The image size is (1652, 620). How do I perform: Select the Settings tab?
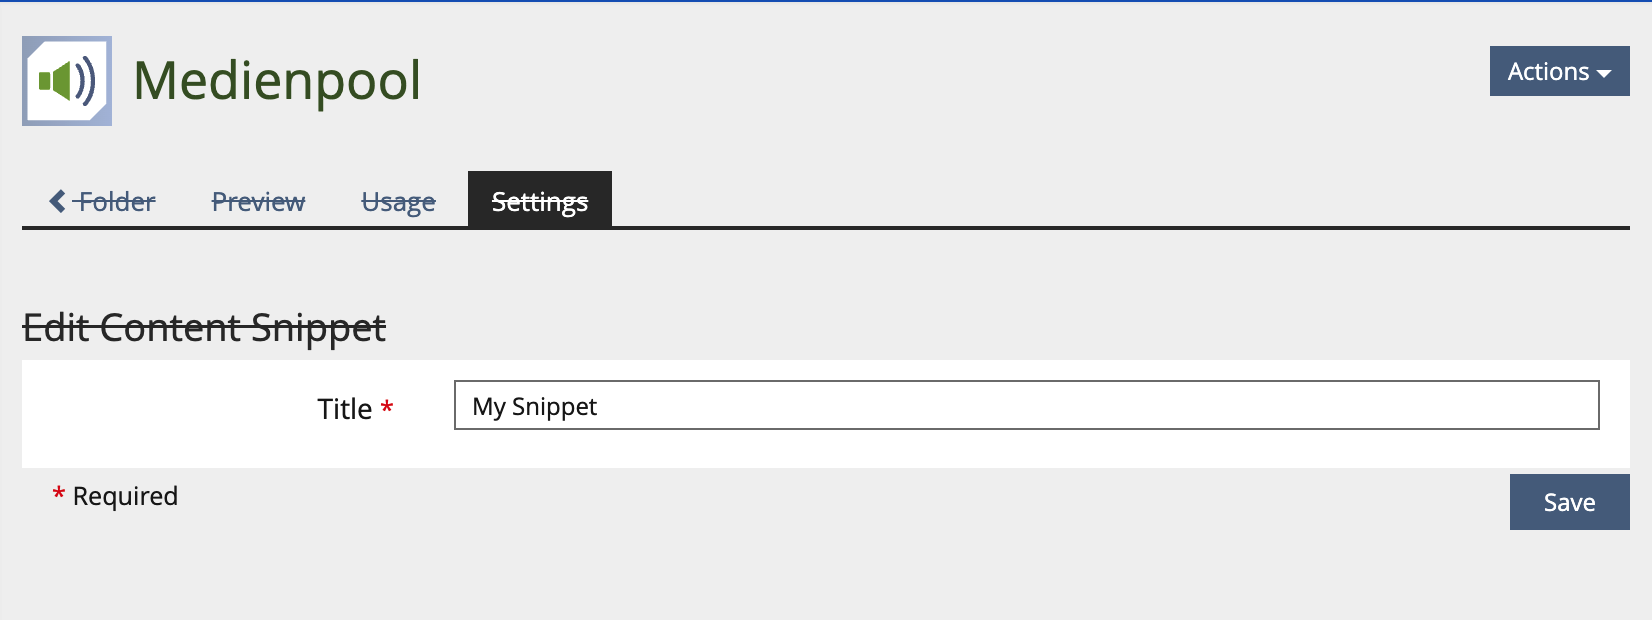point(539,201)
